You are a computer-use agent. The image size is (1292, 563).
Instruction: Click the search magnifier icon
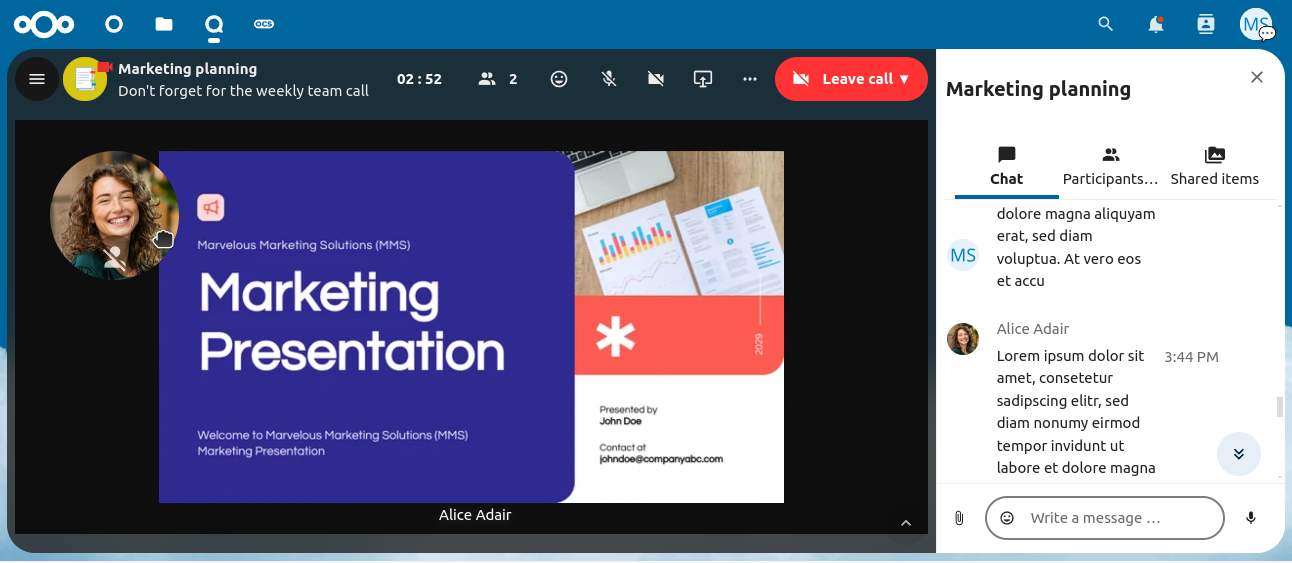point(1105,24)
